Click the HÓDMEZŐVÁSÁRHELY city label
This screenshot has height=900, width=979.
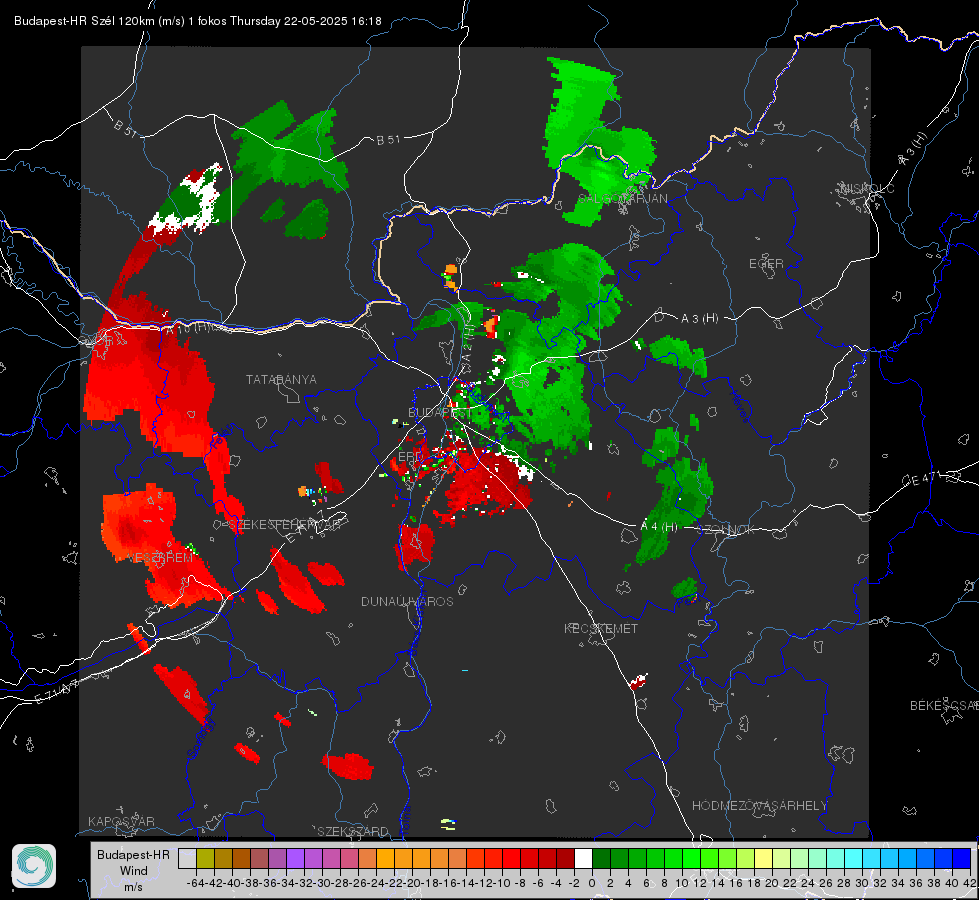[x=759, y=806]
